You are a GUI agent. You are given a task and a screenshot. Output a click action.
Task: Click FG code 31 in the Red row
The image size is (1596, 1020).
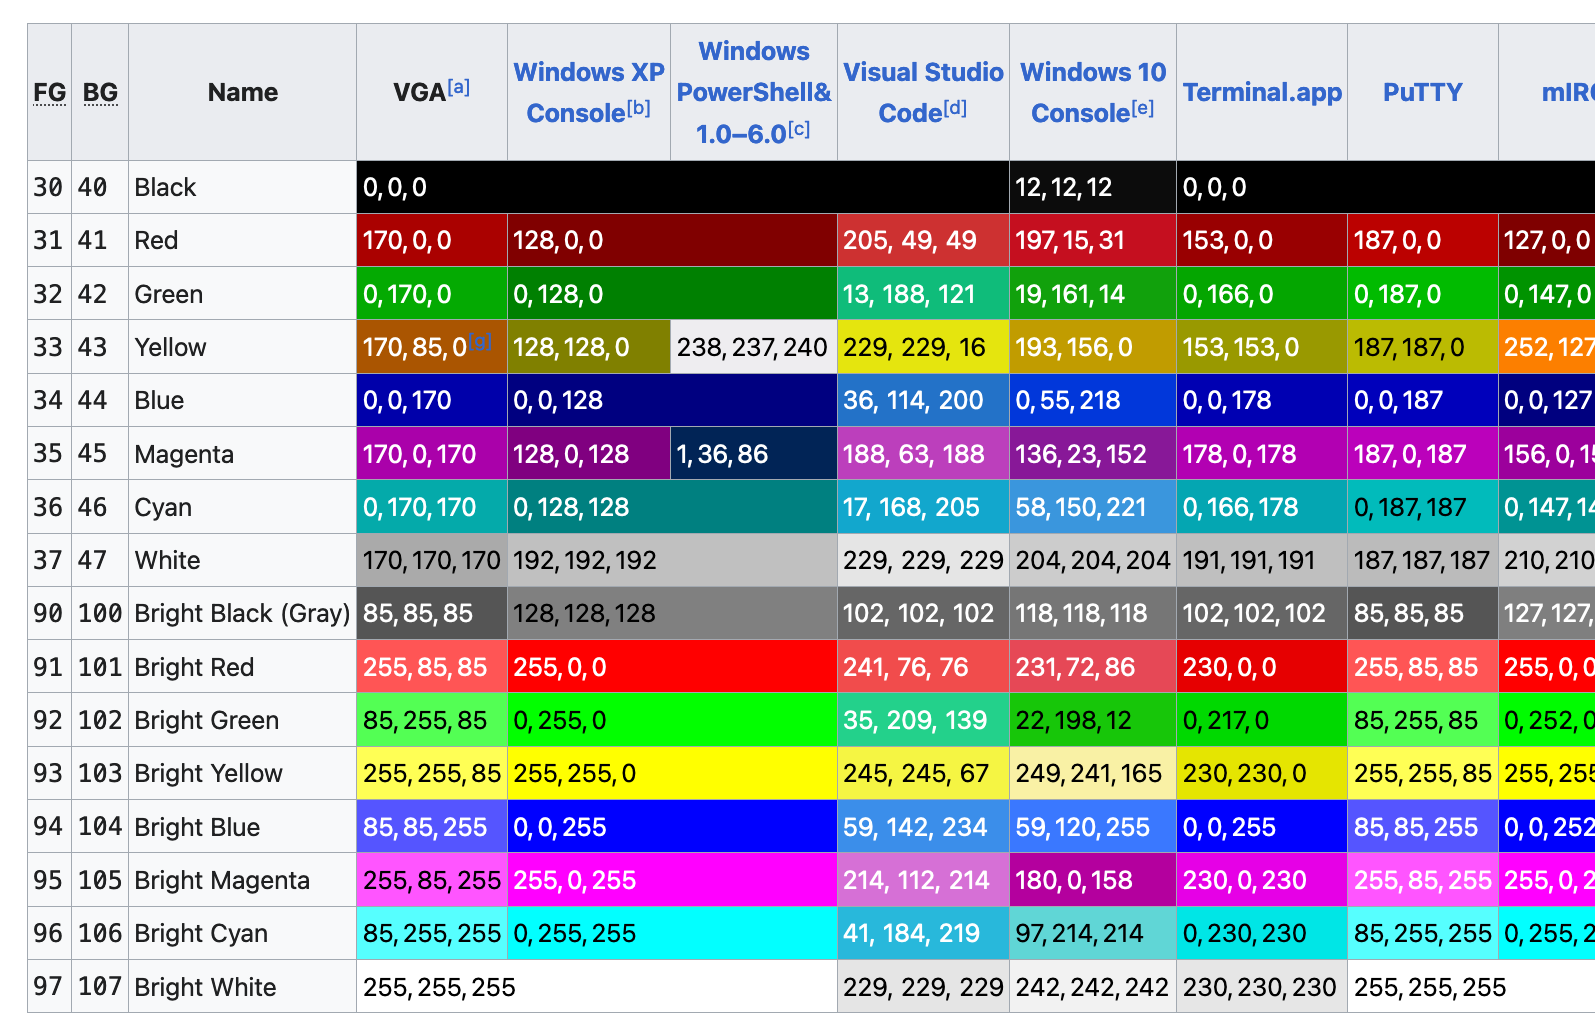point(48,240)
